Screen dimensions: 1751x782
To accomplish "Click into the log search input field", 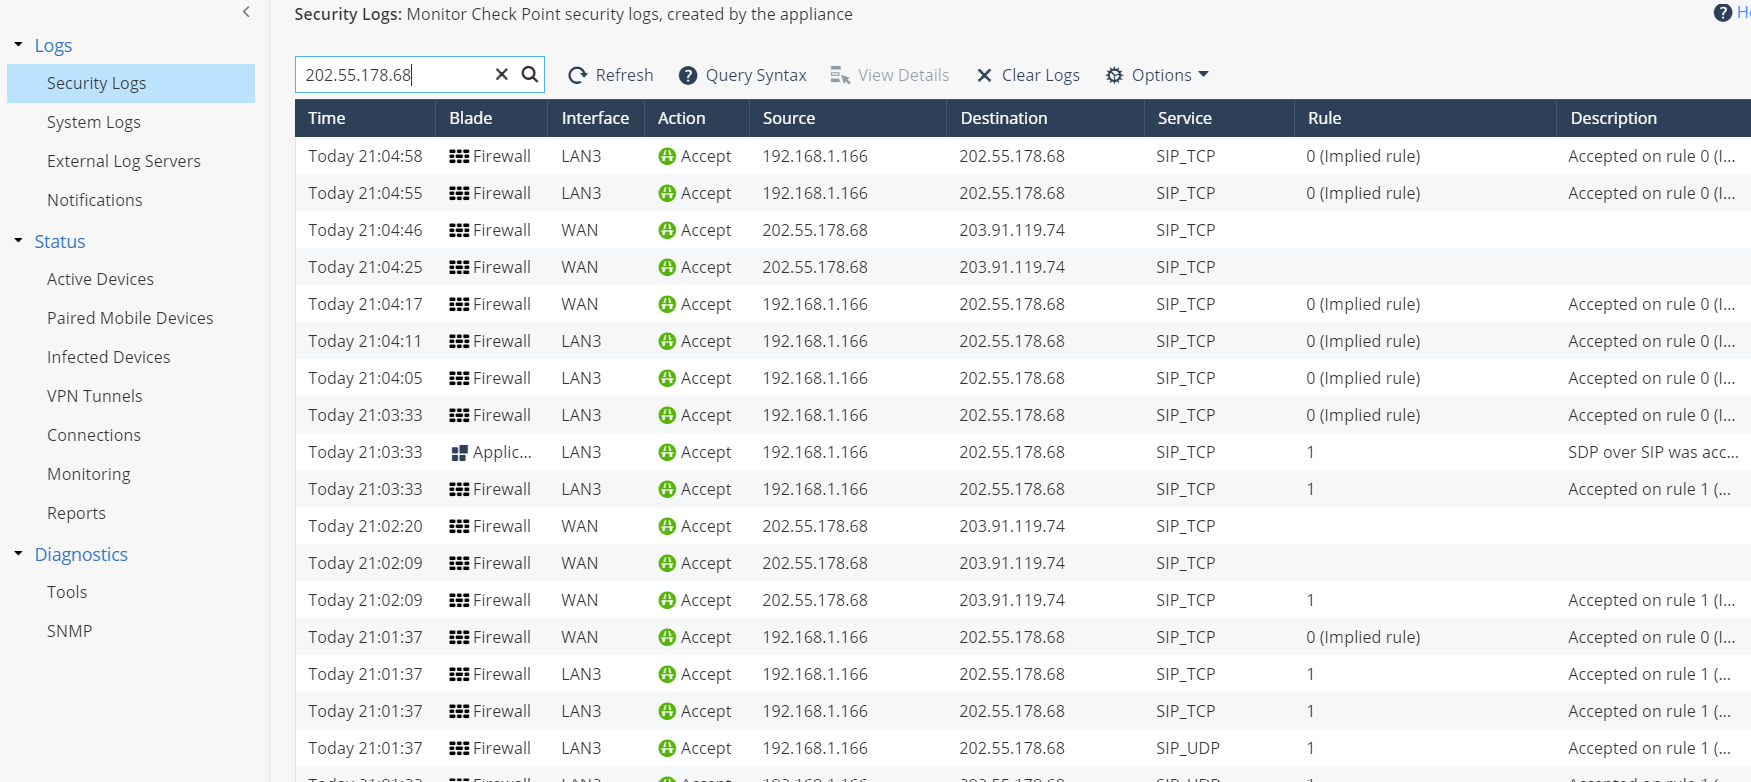I will tap(395, 75).
